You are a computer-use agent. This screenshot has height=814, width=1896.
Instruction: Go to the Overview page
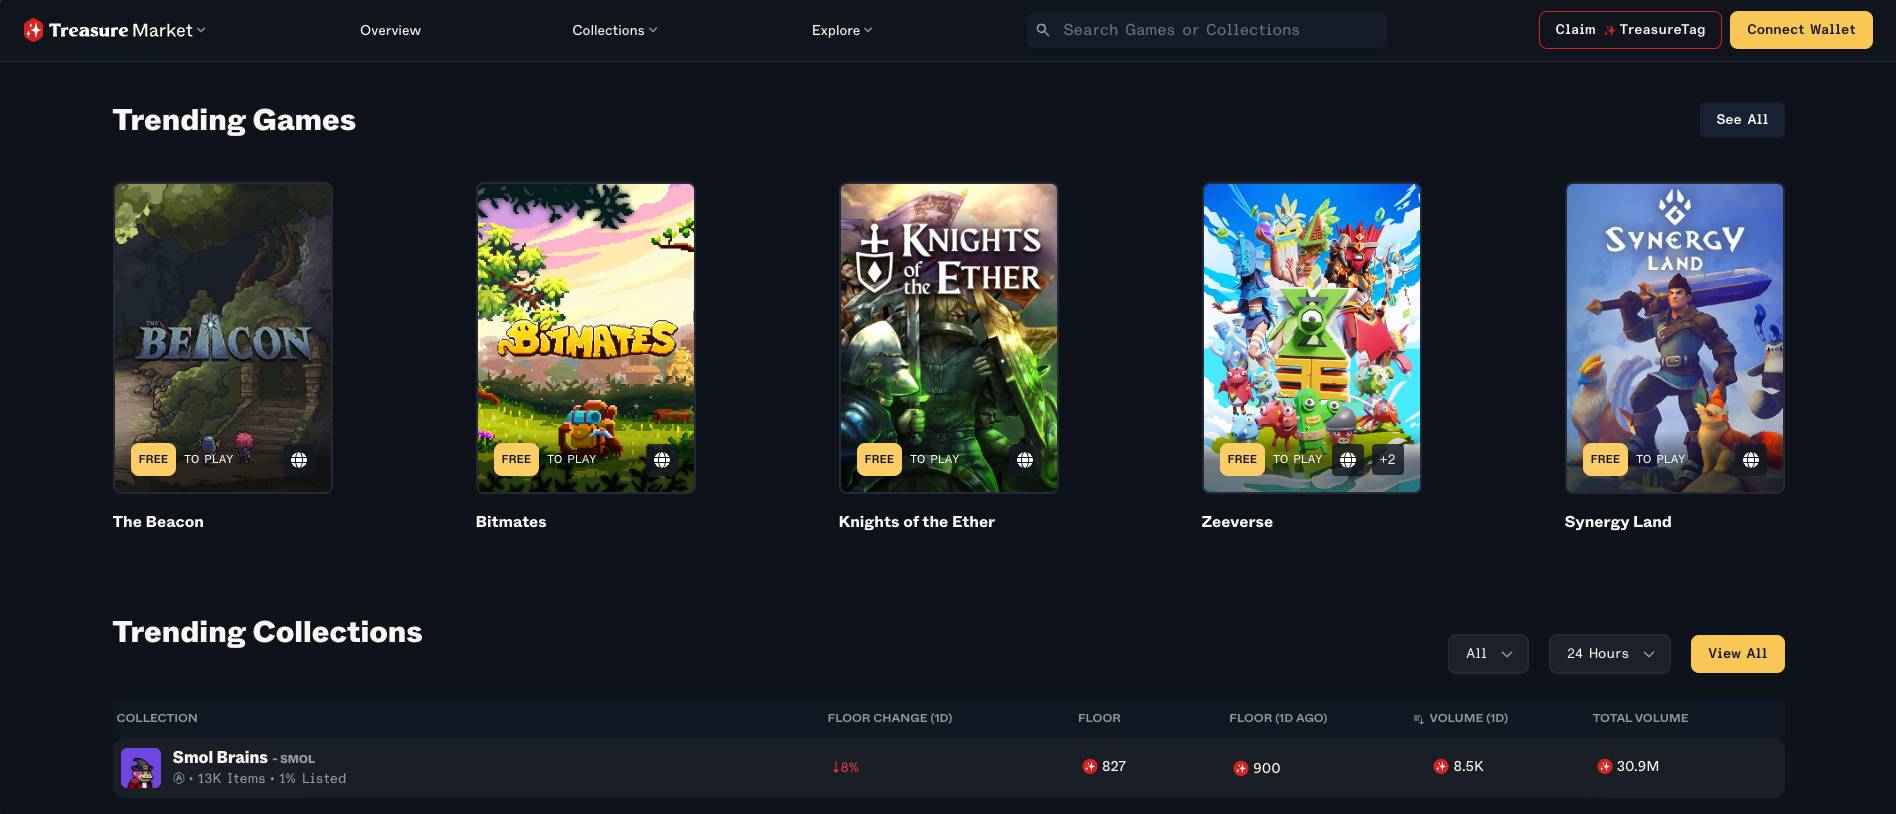click(390, 30)
